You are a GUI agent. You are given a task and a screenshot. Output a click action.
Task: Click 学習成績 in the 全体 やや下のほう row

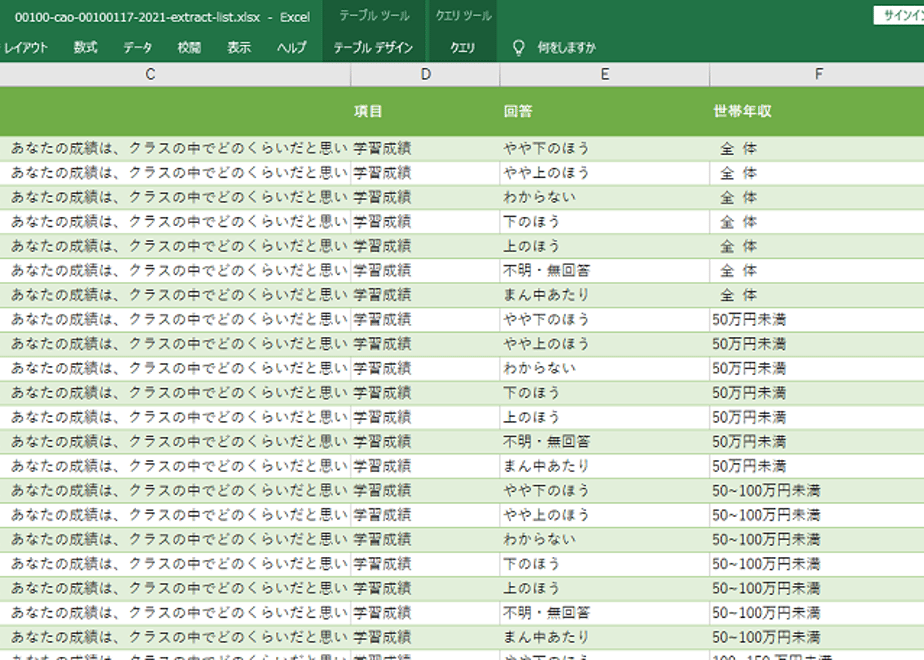pos(425,148)
